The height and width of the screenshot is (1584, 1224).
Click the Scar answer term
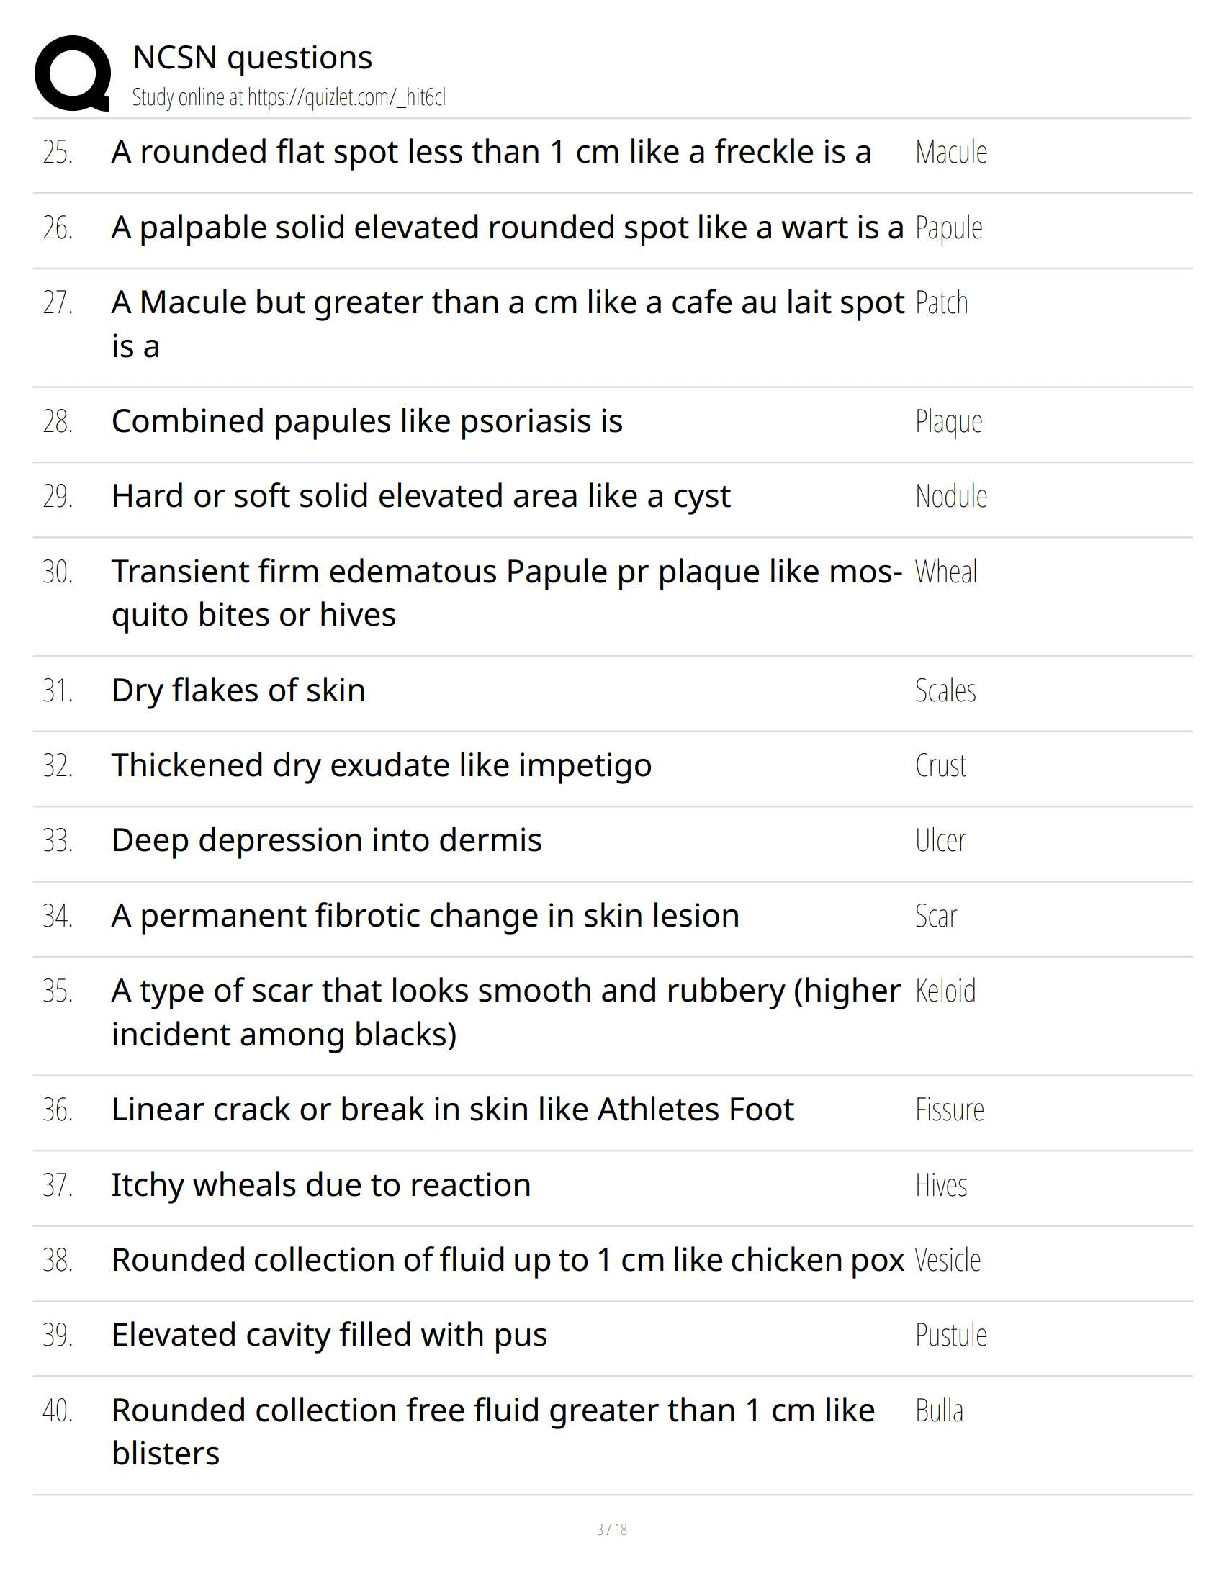click(936, 916)
